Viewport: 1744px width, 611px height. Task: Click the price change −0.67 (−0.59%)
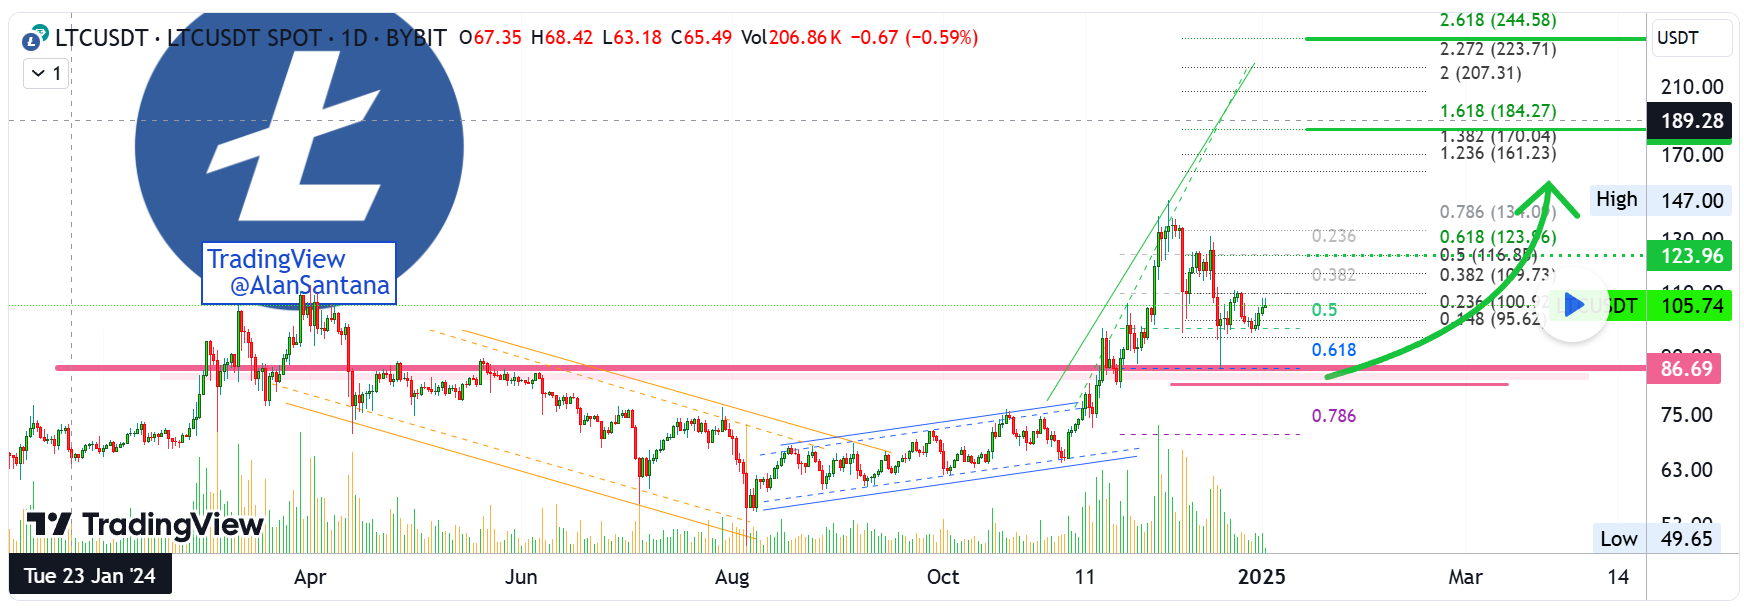pyautogui.click(x=914, y=38)
